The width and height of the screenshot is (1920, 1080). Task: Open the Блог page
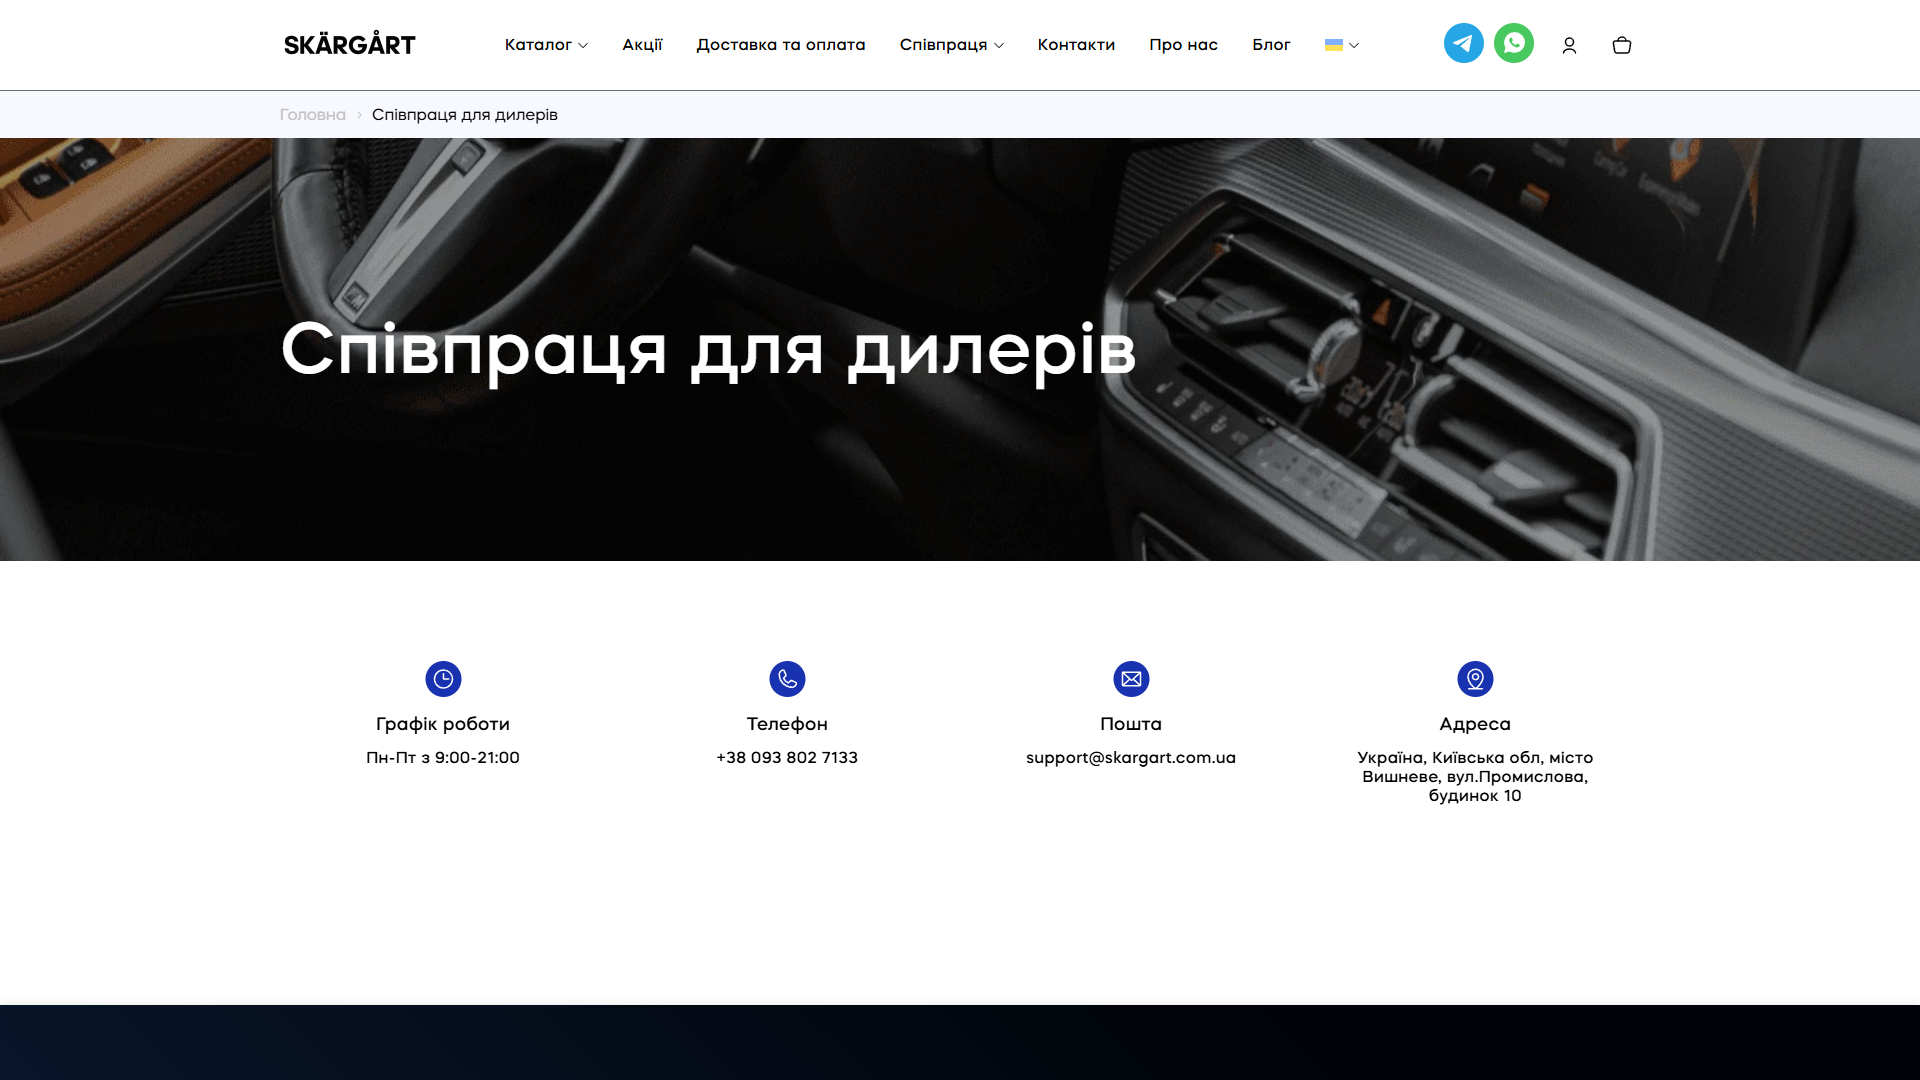tap(1271, 45)
